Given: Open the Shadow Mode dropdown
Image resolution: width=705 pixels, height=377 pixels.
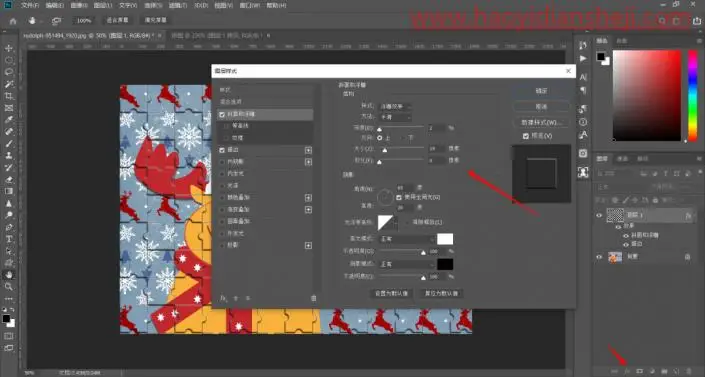Looking at the screenshot, I should [x=407, y=264].
